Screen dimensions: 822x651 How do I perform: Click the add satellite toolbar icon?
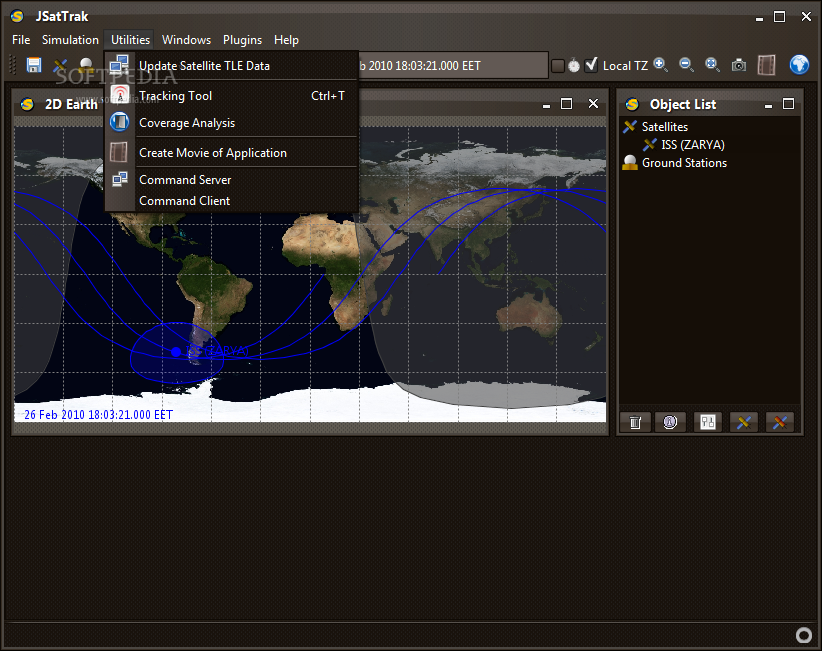coord(60,66)
